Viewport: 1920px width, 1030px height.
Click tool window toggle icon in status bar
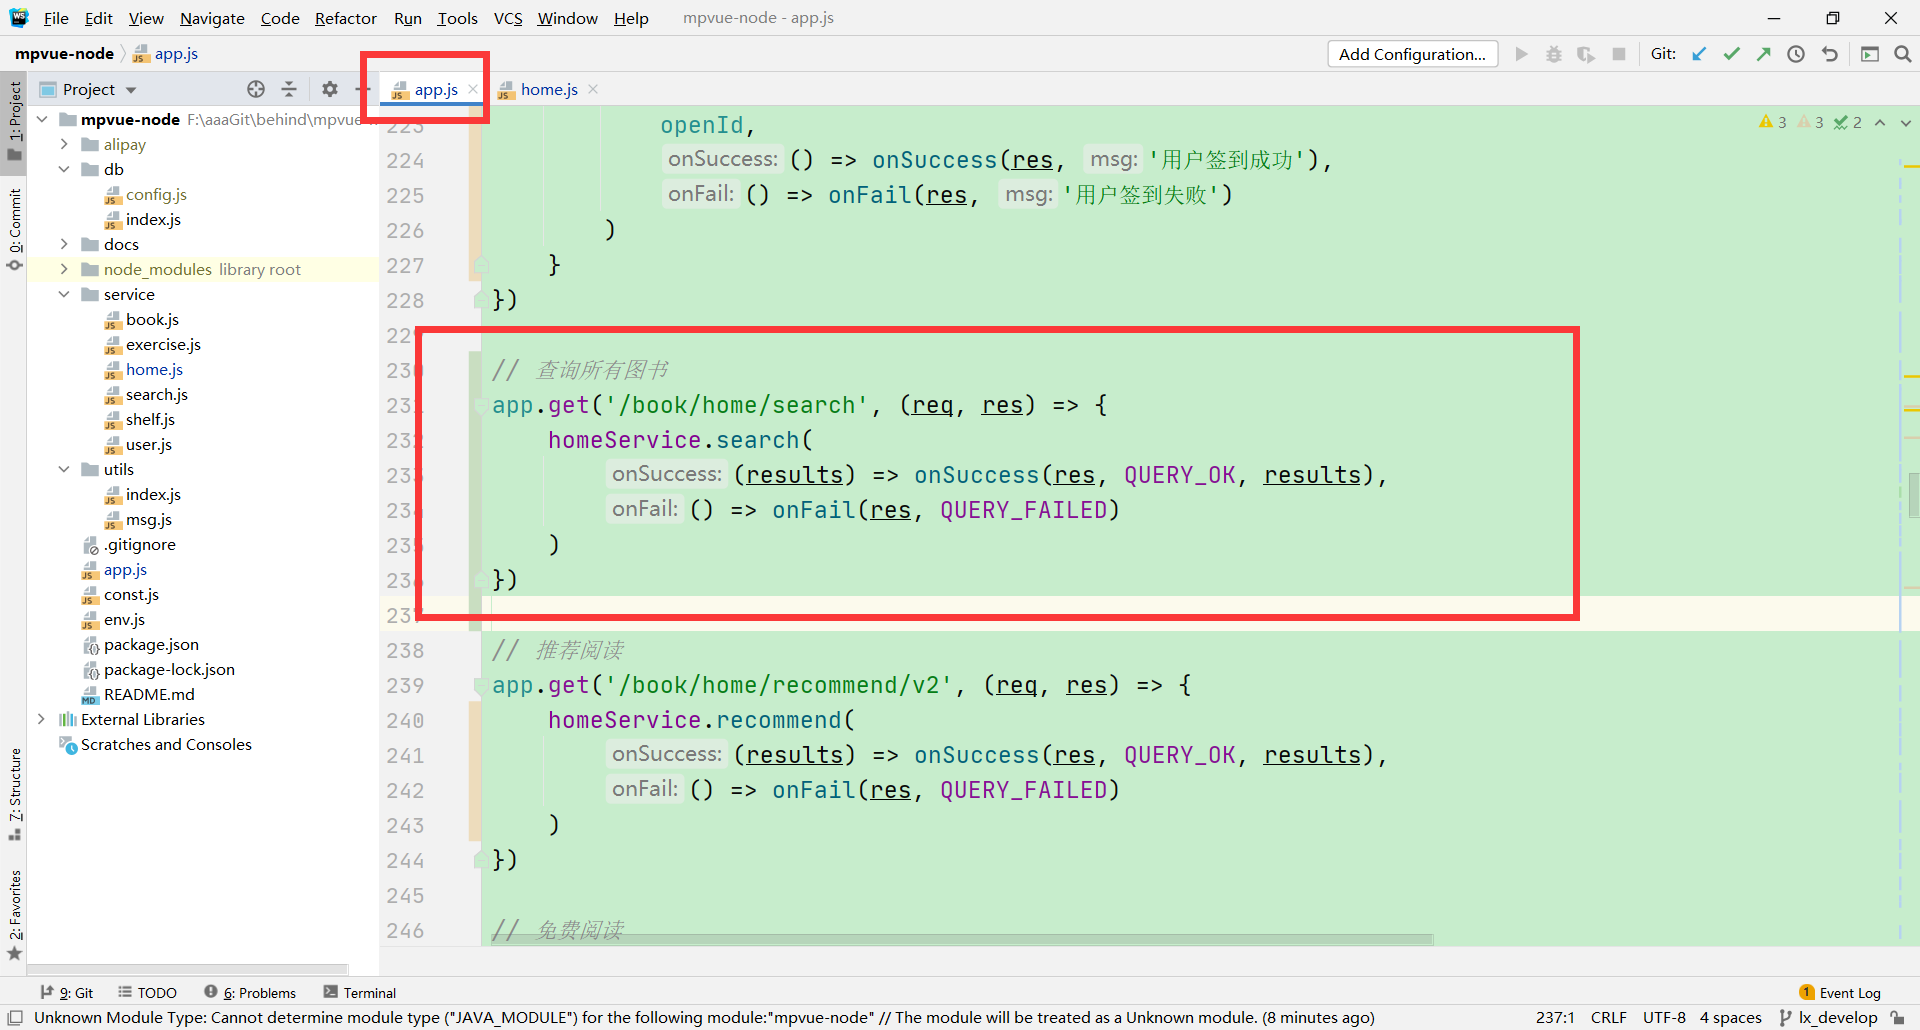coord(15,1017)
